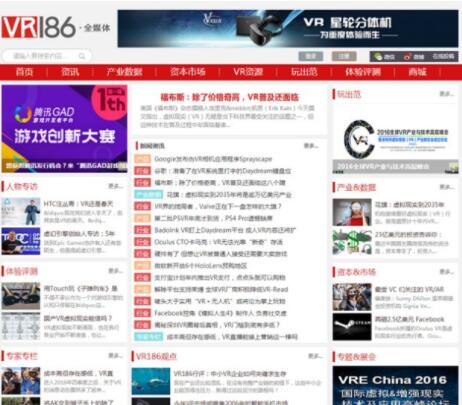462x405 pixels.
Task: Open the 腾讯GAD 游戏创新大赛 banner image
Action: 64,129
